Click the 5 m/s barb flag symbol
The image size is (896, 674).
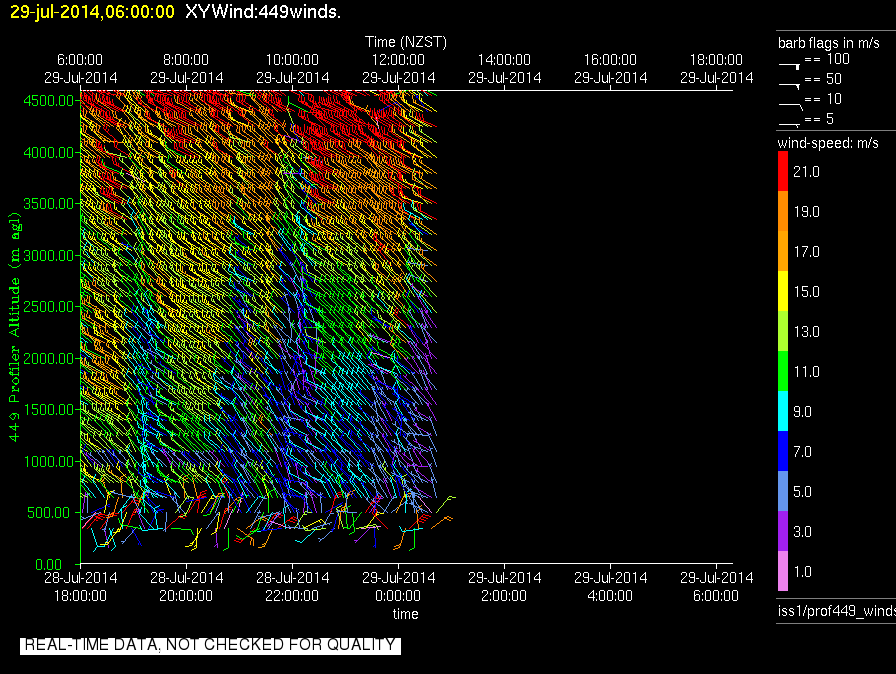pos(789,122)
